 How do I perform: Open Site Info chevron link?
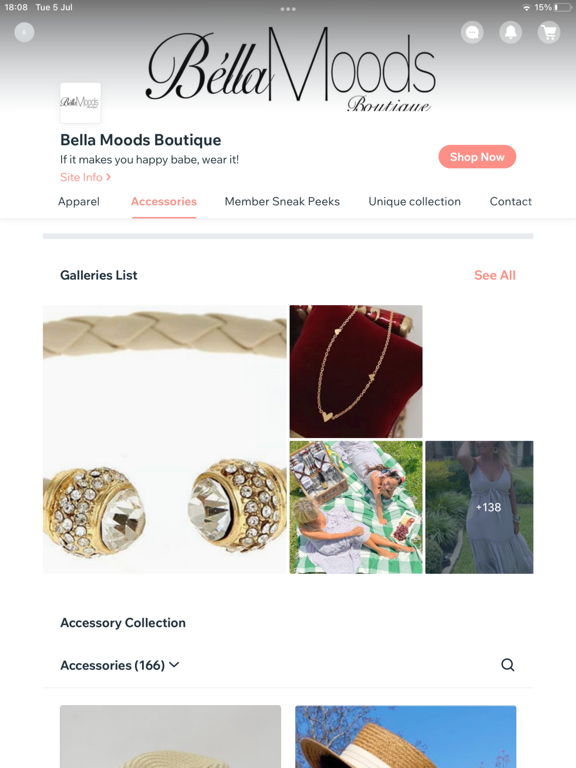click(86, 177)
